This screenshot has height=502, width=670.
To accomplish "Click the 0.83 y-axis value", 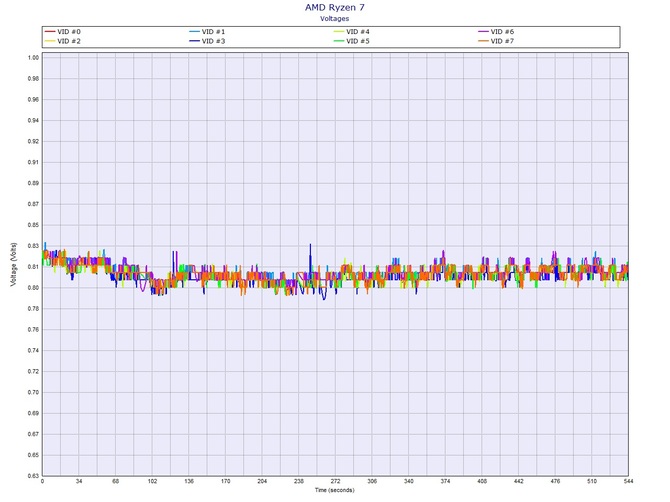I will click(33, 246).
